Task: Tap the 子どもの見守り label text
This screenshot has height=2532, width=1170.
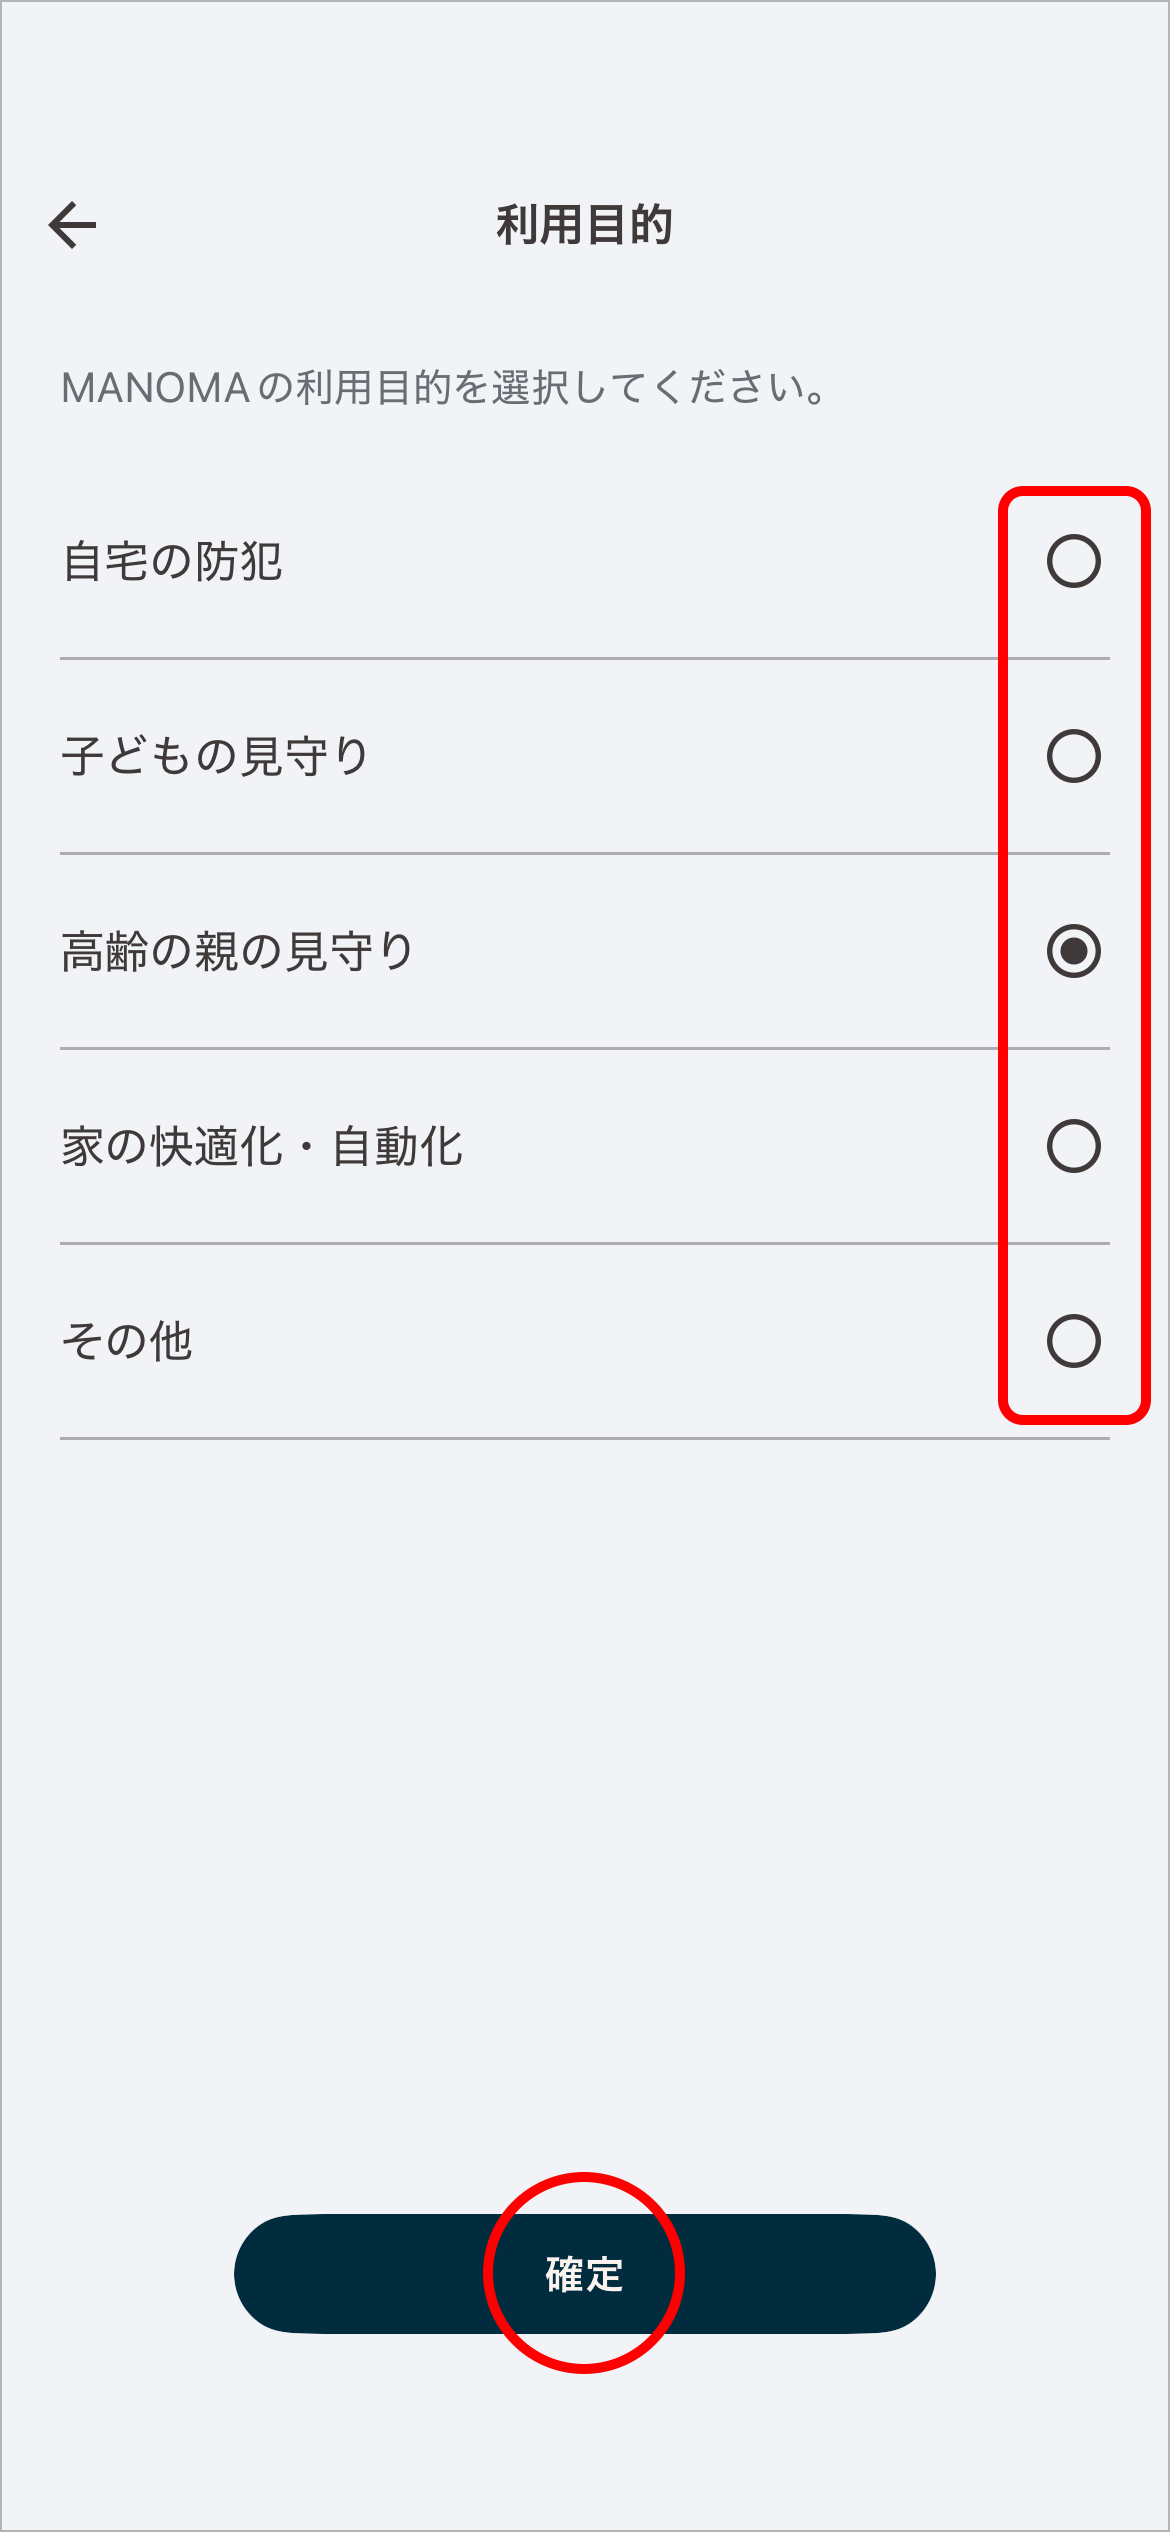Action: click(x=215, y=756)
